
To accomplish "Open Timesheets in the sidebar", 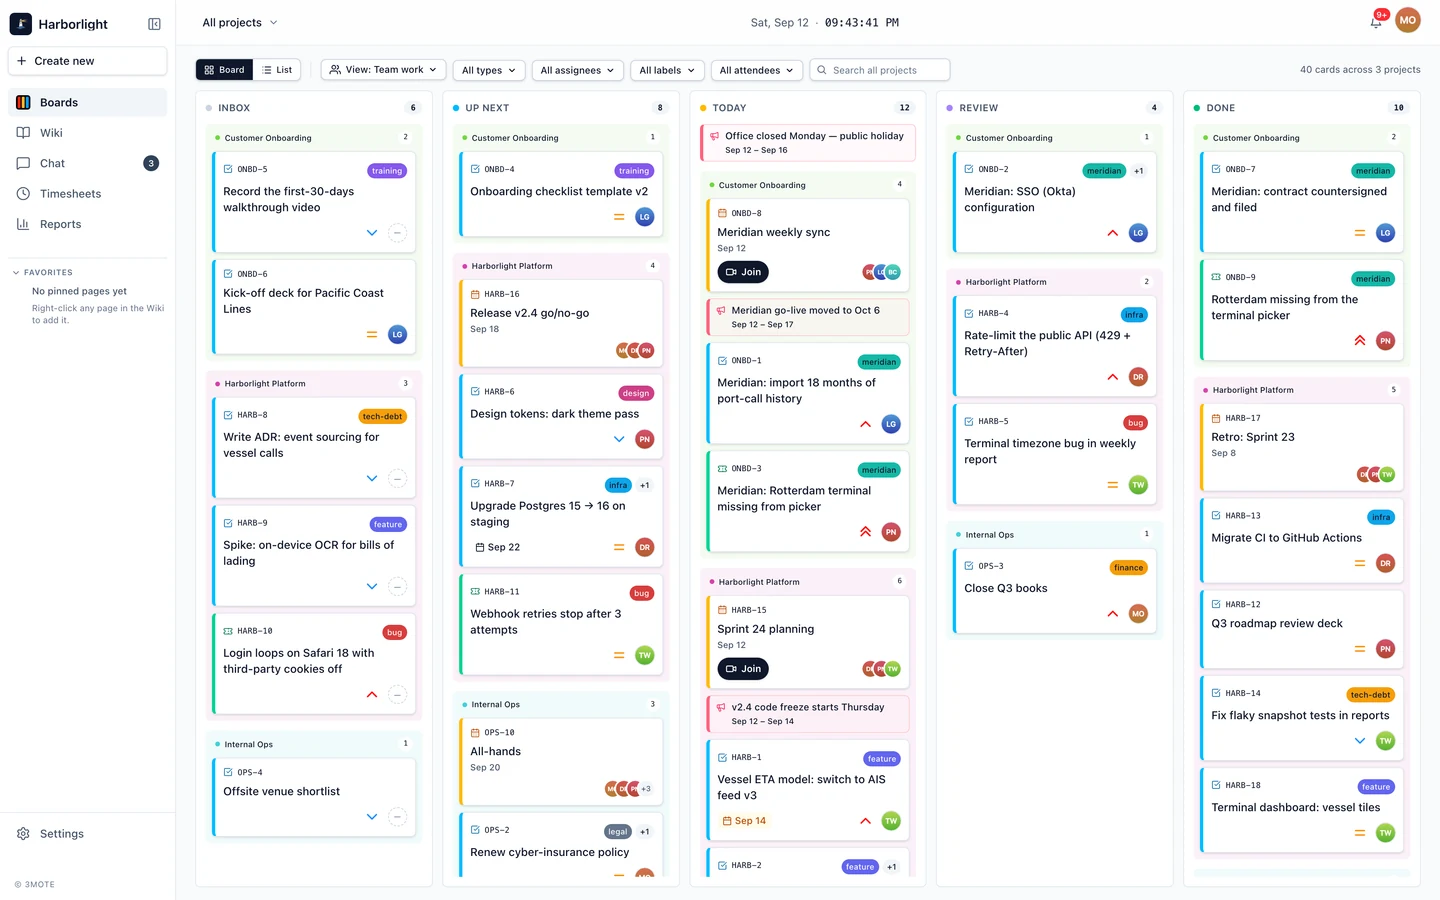I will pyautogui.click(x=88, y=194).
